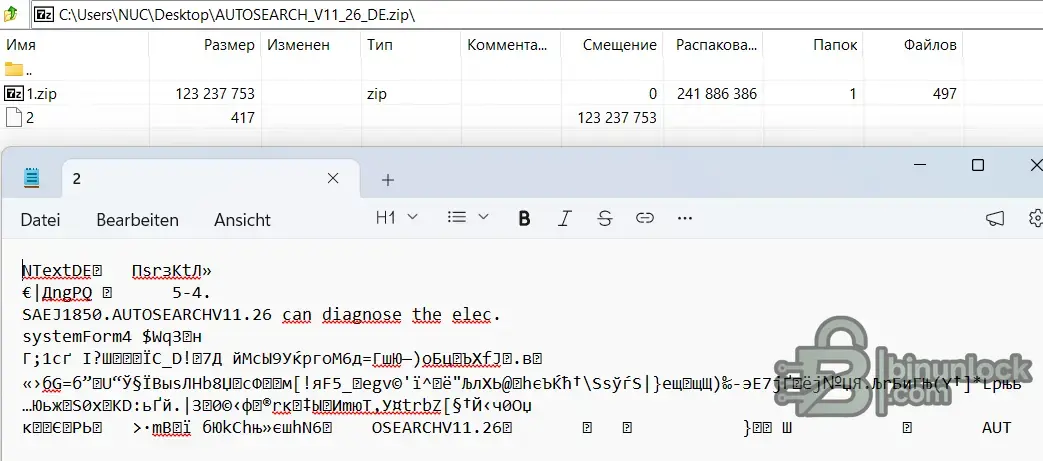The image size is (1043, 461).
Task: Sort 7-Zip list by Имя column
Action: point(74,45)
